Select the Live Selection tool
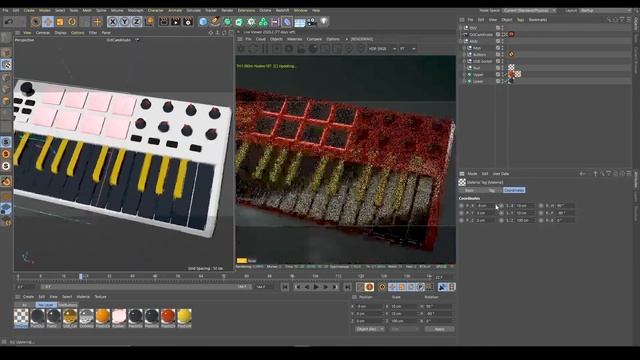The image size is (640, 360). (x=36, y=22)
